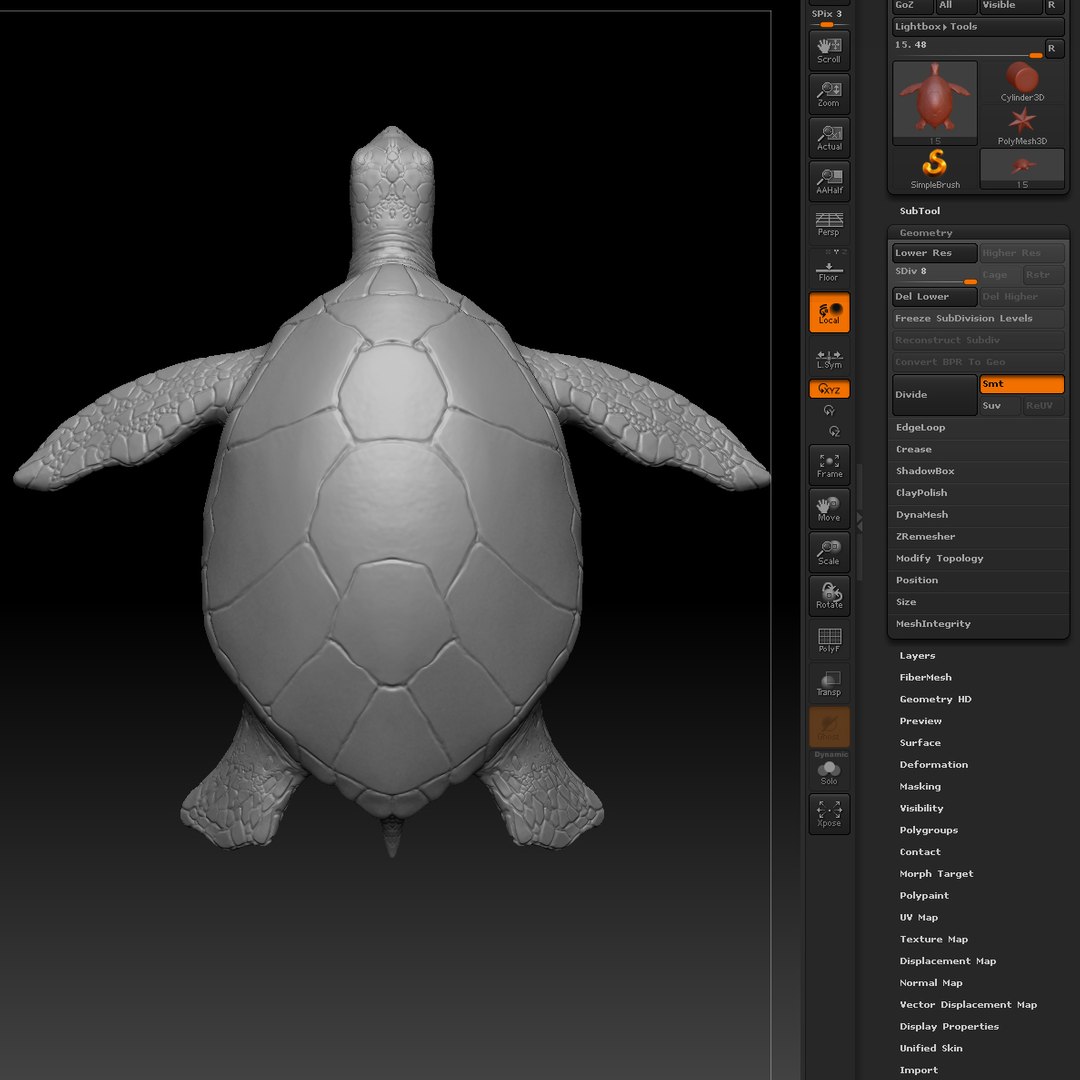The height and width of the screenshot is (1080, 1080).
Task: Set view to AAHalf size
Action: (829, 181)
